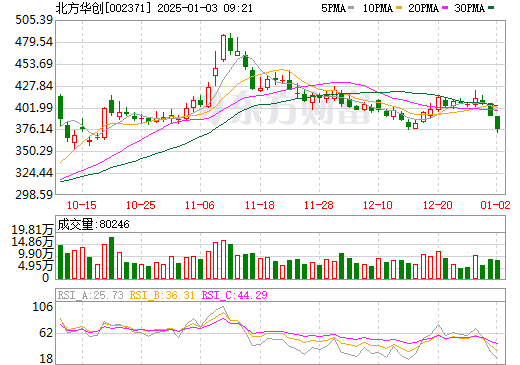Click the 106 RSI axis label
Viewport: 520px width, 365px height.
tap(43, 307)
